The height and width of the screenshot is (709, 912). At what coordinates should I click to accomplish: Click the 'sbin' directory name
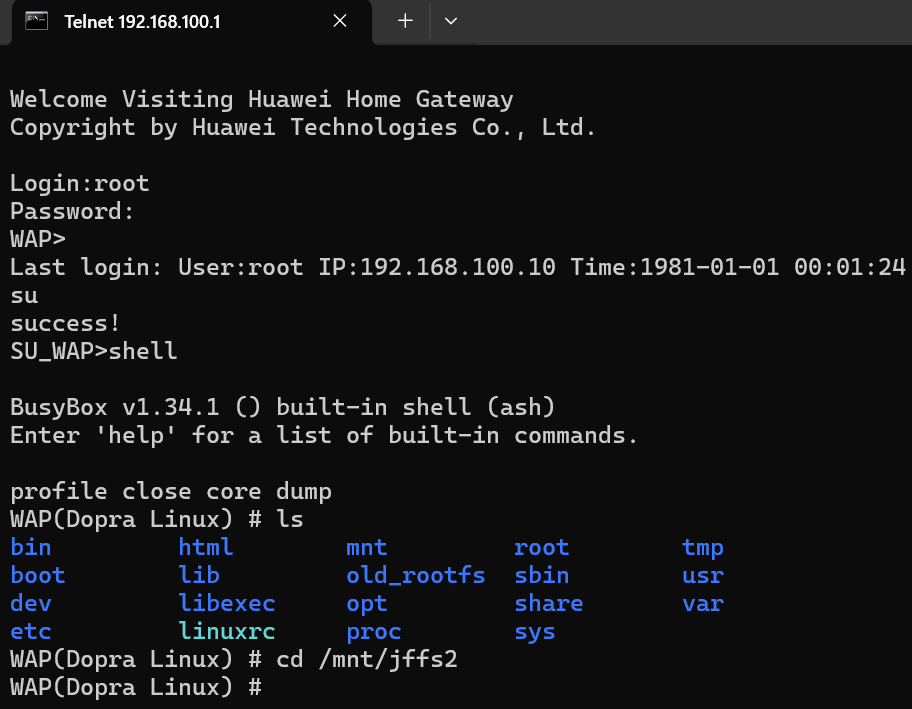click(x=542, y=575)
